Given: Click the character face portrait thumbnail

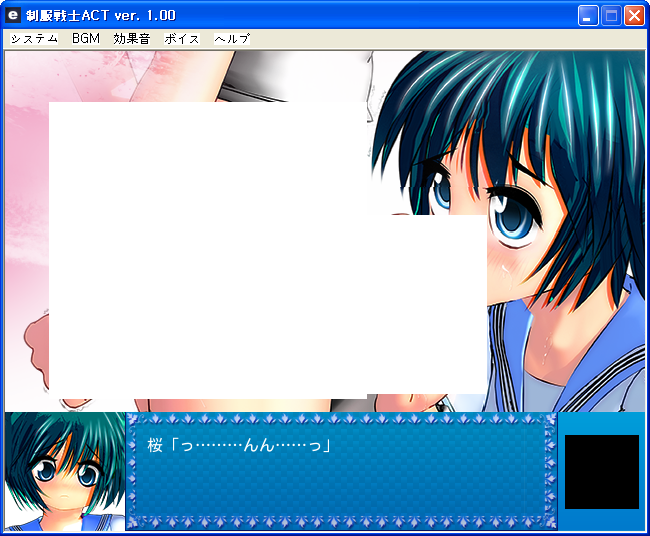Looking at the screenshot, I should click(65, 472).
